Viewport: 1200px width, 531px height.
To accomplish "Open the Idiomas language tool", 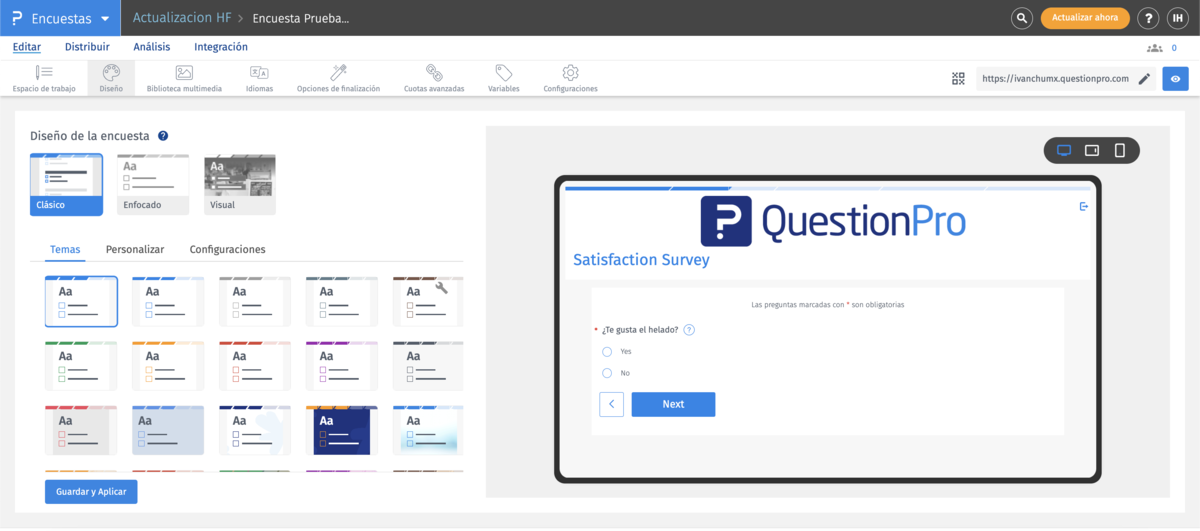I will coord(259,78).
